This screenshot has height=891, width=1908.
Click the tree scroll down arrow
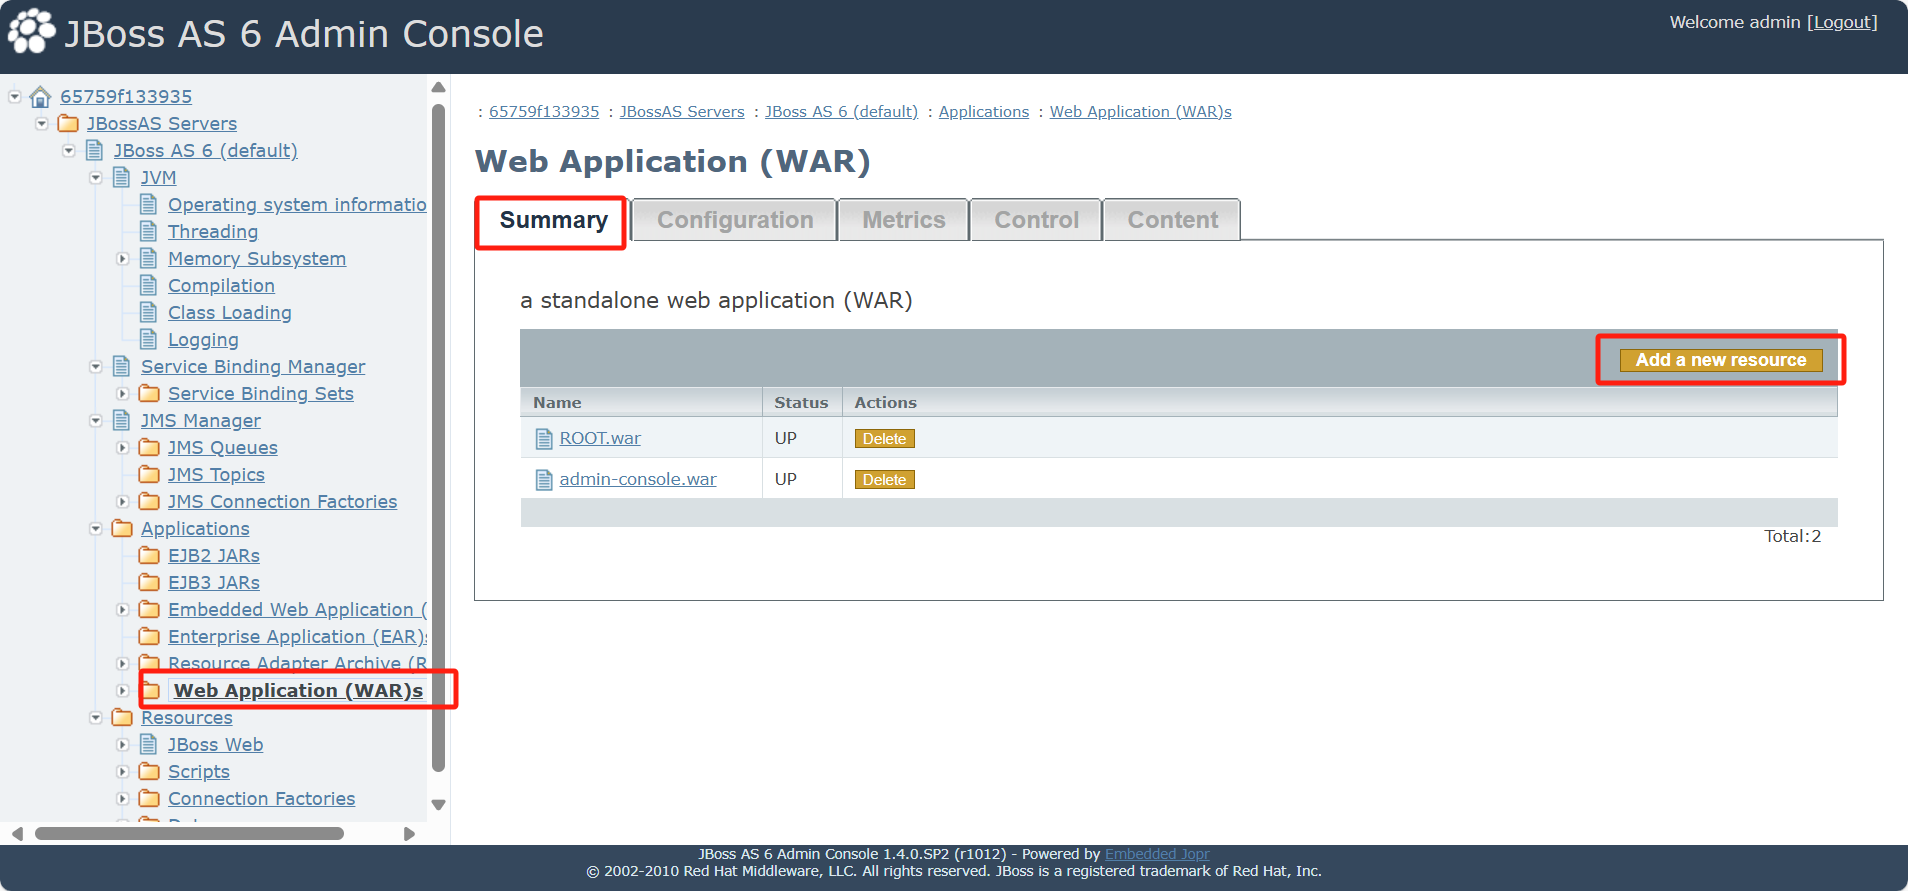[438, 805]
